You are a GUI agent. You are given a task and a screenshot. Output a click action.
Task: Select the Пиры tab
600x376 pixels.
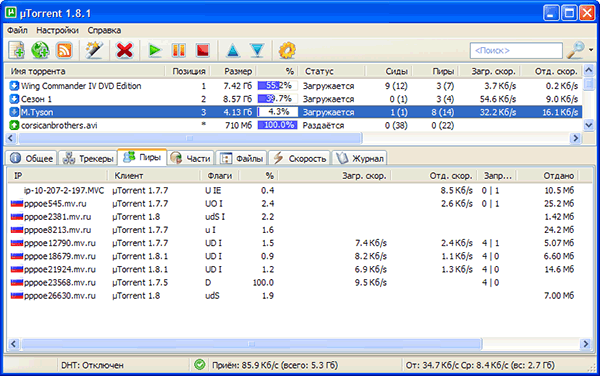pos(142,157)
